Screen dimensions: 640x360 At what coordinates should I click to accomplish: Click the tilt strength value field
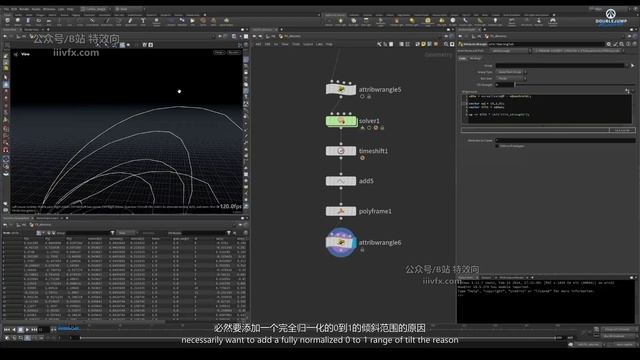[504, 84]
